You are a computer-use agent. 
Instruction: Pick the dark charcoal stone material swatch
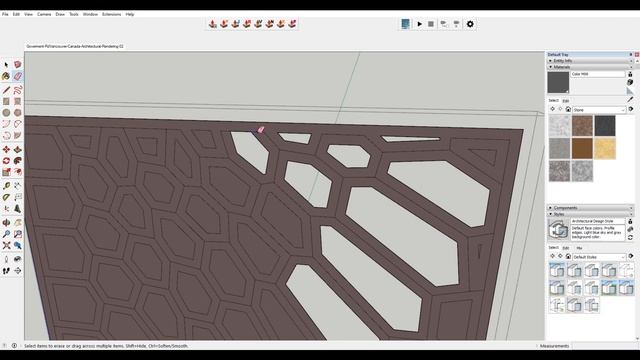pyautogui.click(x=605, y=125)
